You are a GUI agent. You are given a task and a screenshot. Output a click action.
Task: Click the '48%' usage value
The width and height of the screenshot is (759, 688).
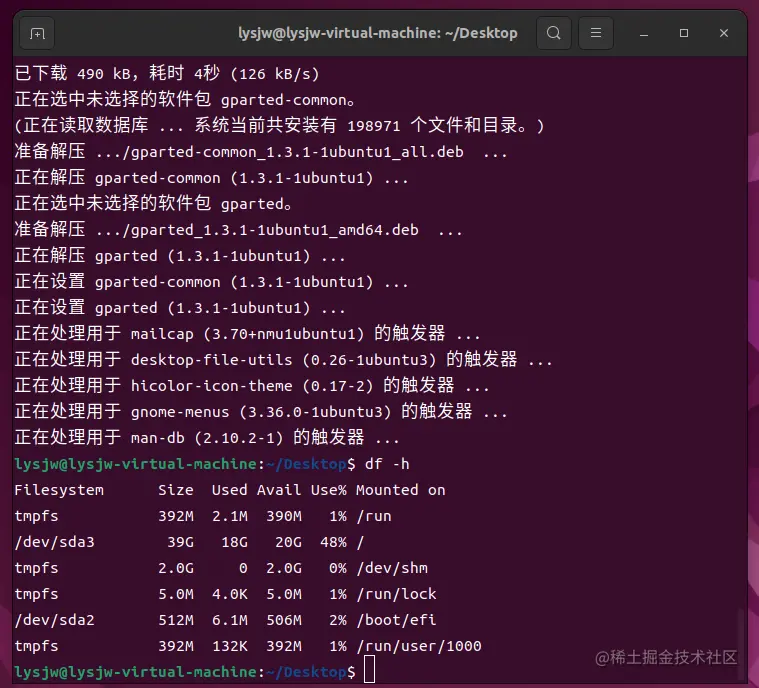pyautogui.click(x=333, y=542)
